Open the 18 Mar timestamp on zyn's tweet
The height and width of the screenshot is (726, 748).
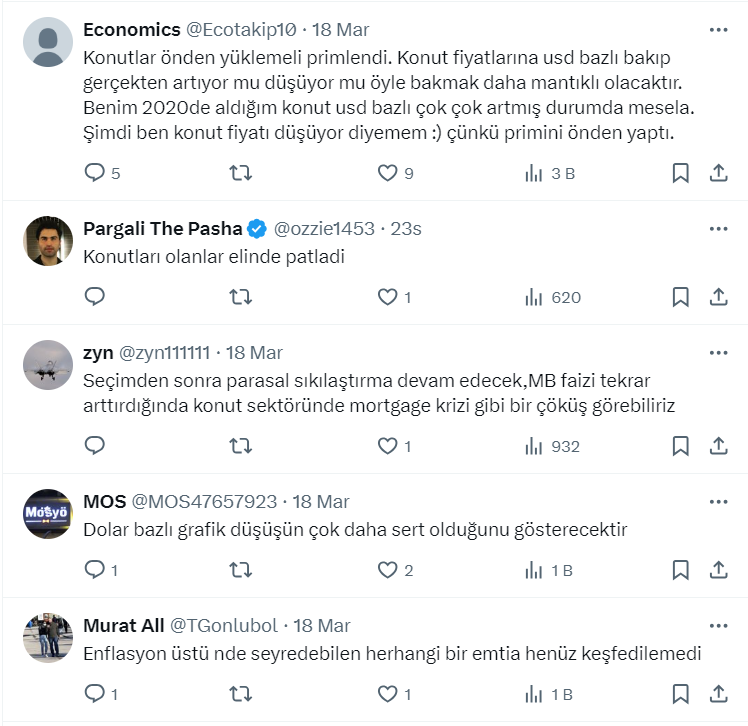click(254, 353)
